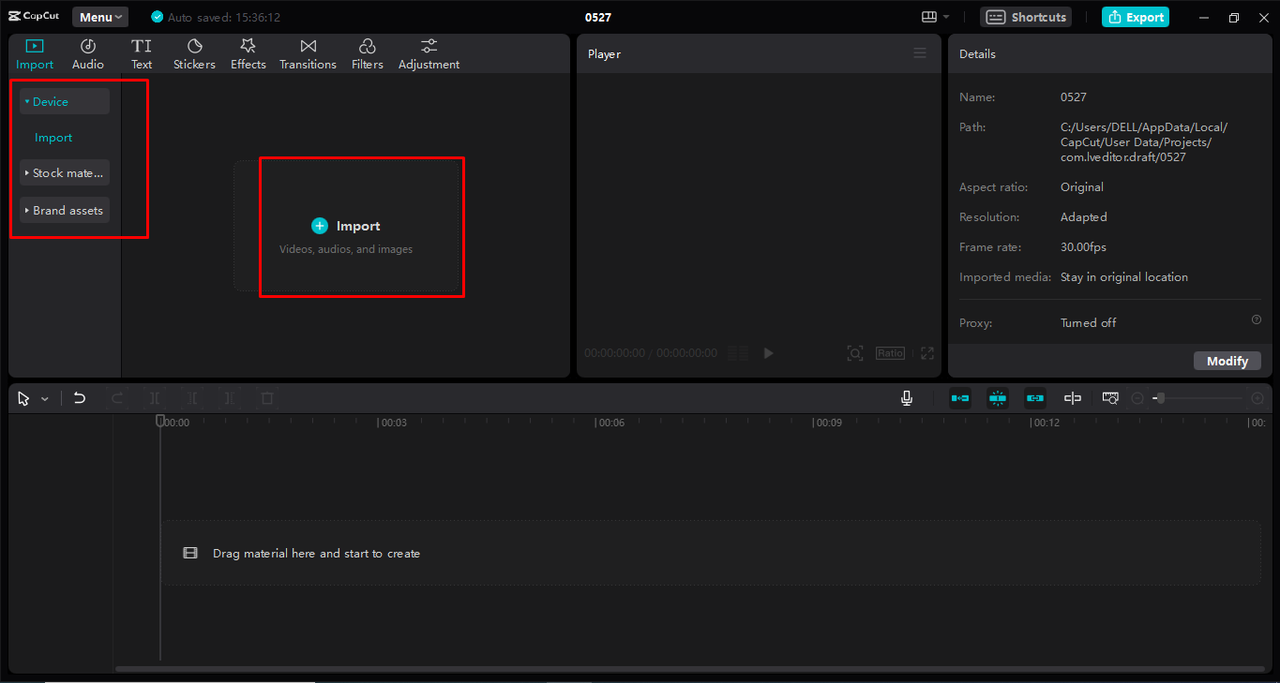Click the Aspect ratio value Original
This screenshot has height=683, width=1280.
click(x=1082, y=187)
